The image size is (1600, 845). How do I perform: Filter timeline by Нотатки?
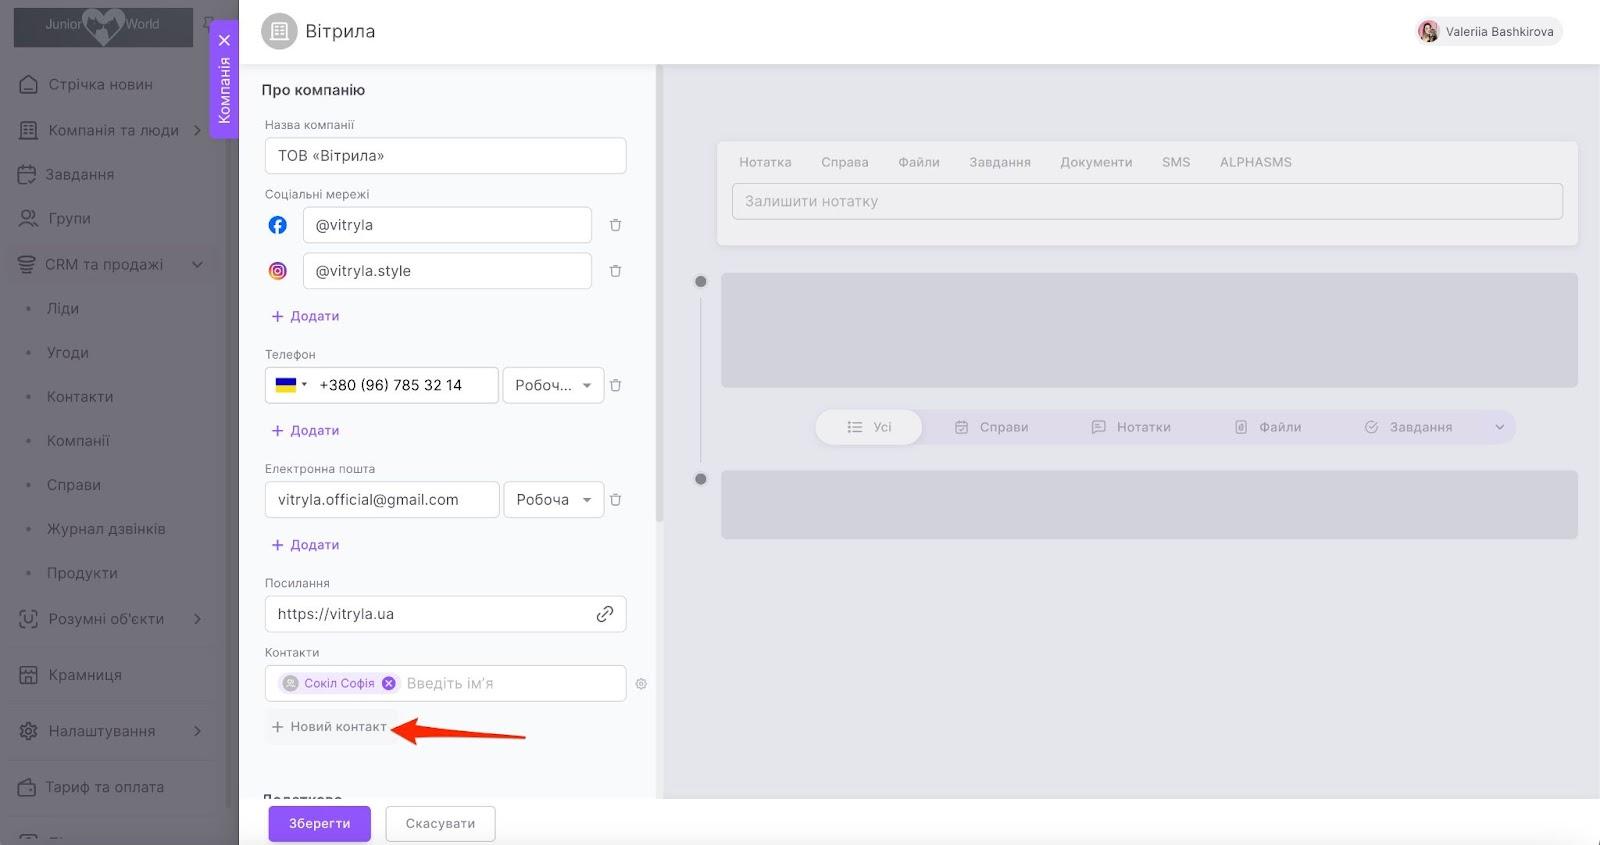click(x=1131, y=427)
